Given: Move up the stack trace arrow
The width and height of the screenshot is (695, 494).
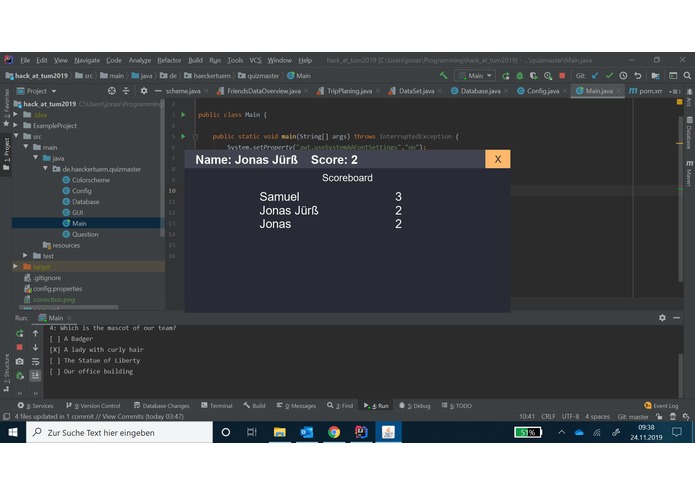Looking at the screenshot, I should [35, 333].
